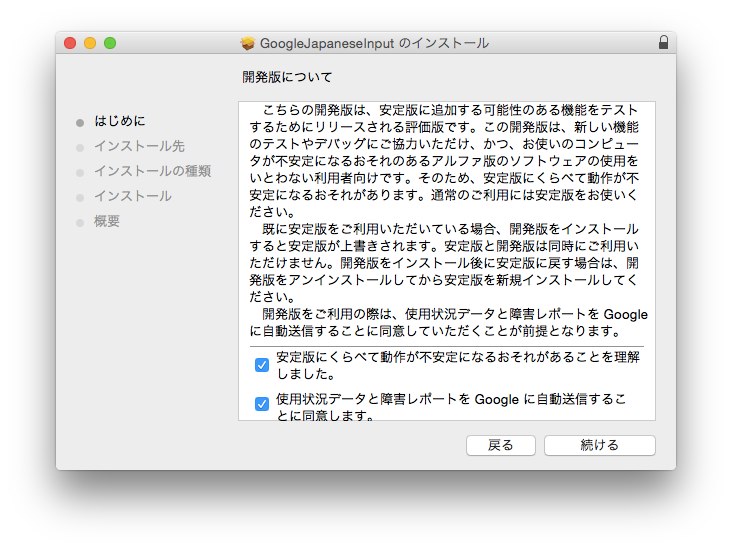732x550 pixels.
Task: Click the paragraph starting こちらの開発版は
Action: coord(444,161)
